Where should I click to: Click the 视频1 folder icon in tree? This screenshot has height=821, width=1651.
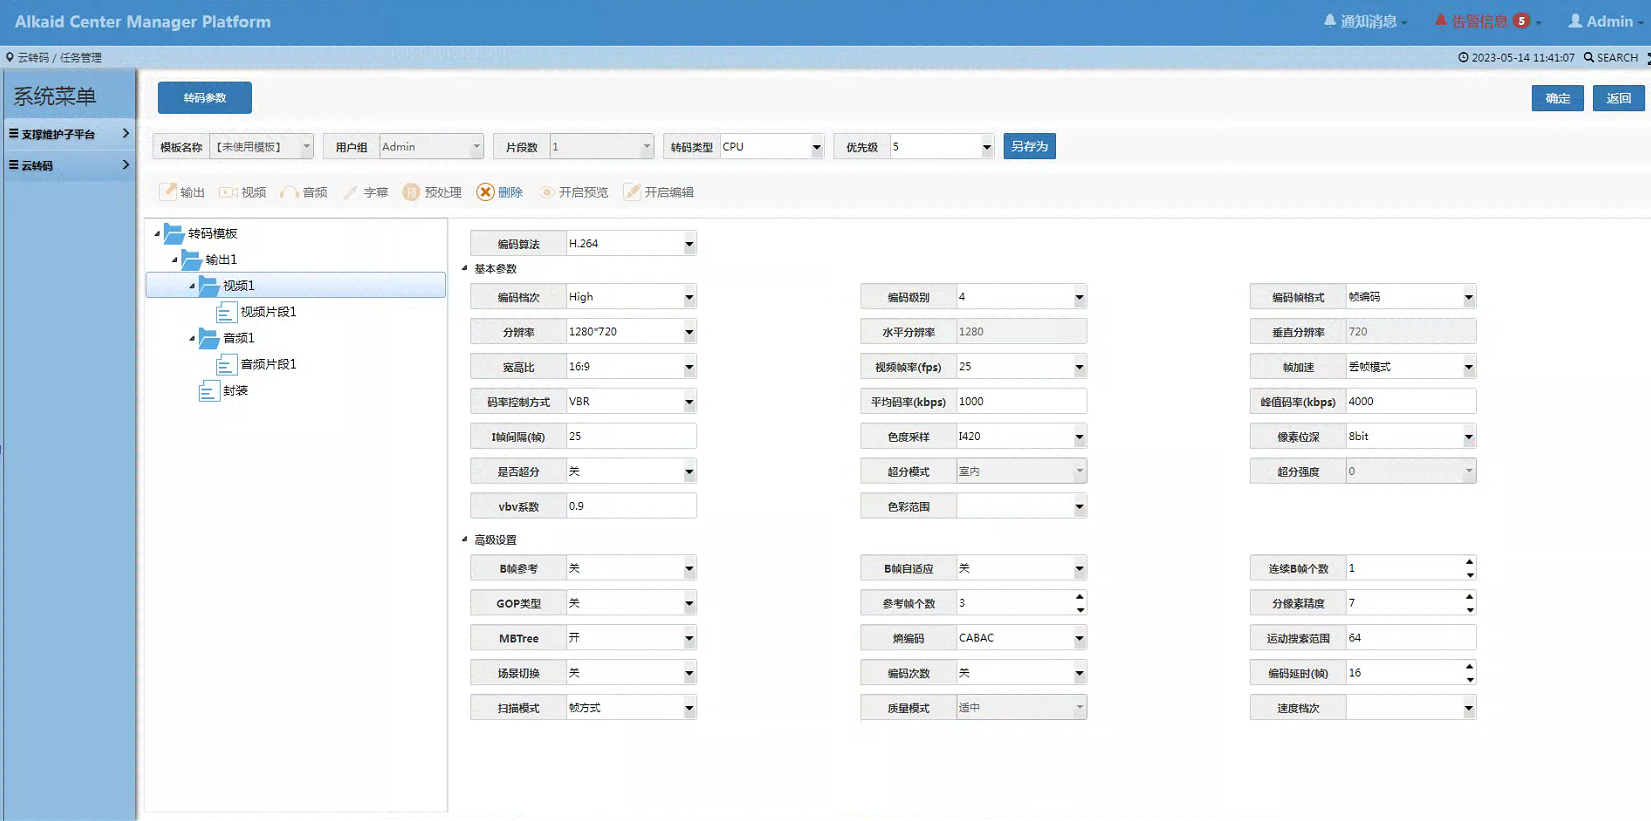(209, 285)
